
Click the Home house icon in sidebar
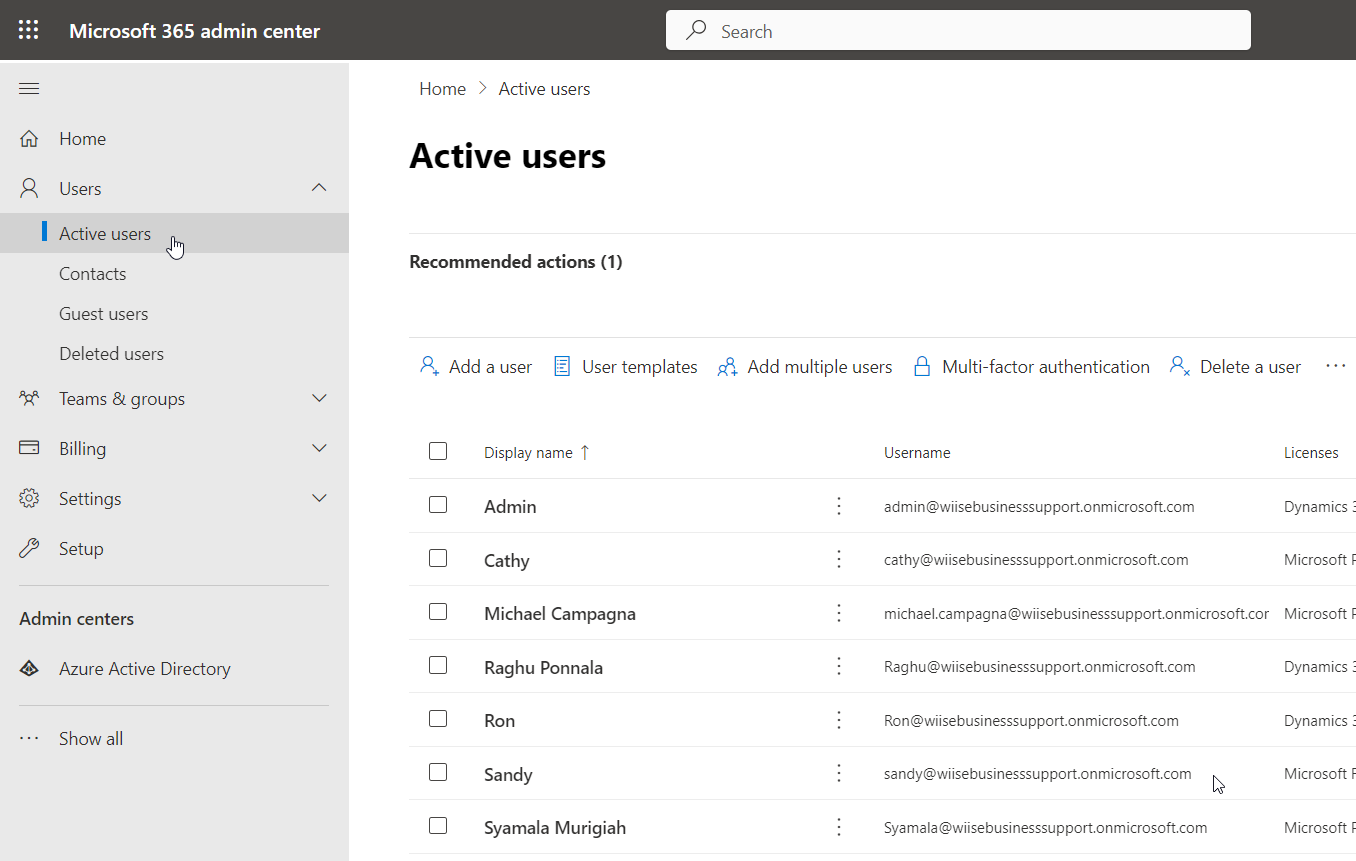tap(29, 139)
